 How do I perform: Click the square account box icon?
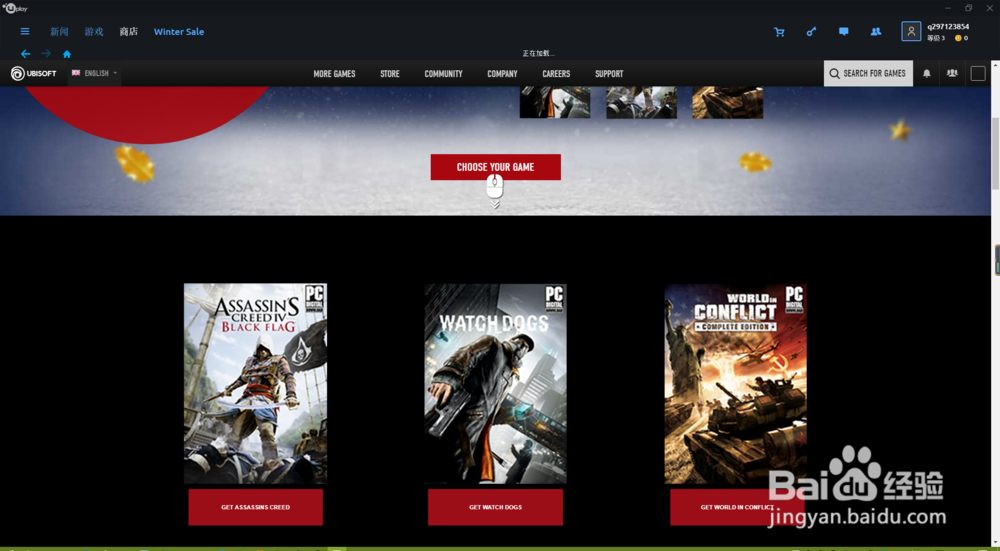(978, 73)
